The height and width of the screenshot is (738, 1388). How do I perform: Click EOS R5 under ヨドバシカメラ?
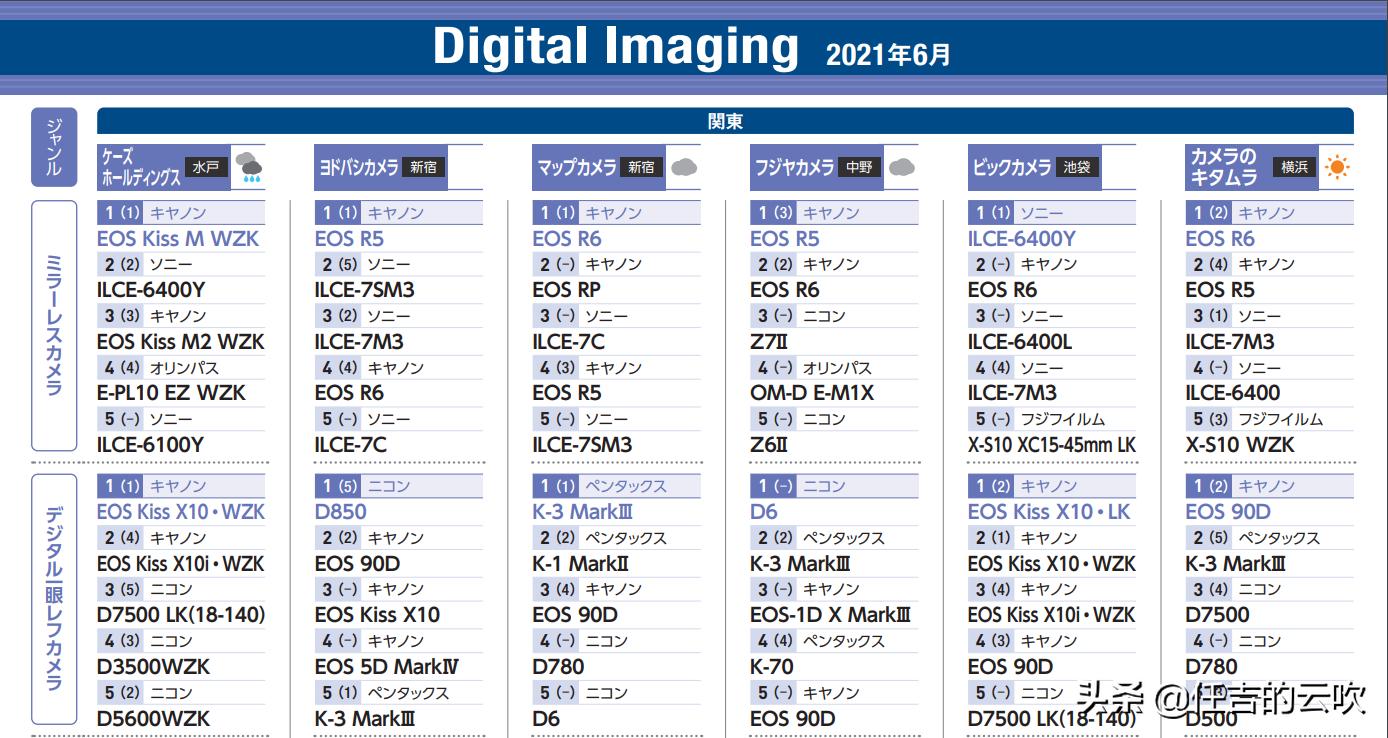349,239
